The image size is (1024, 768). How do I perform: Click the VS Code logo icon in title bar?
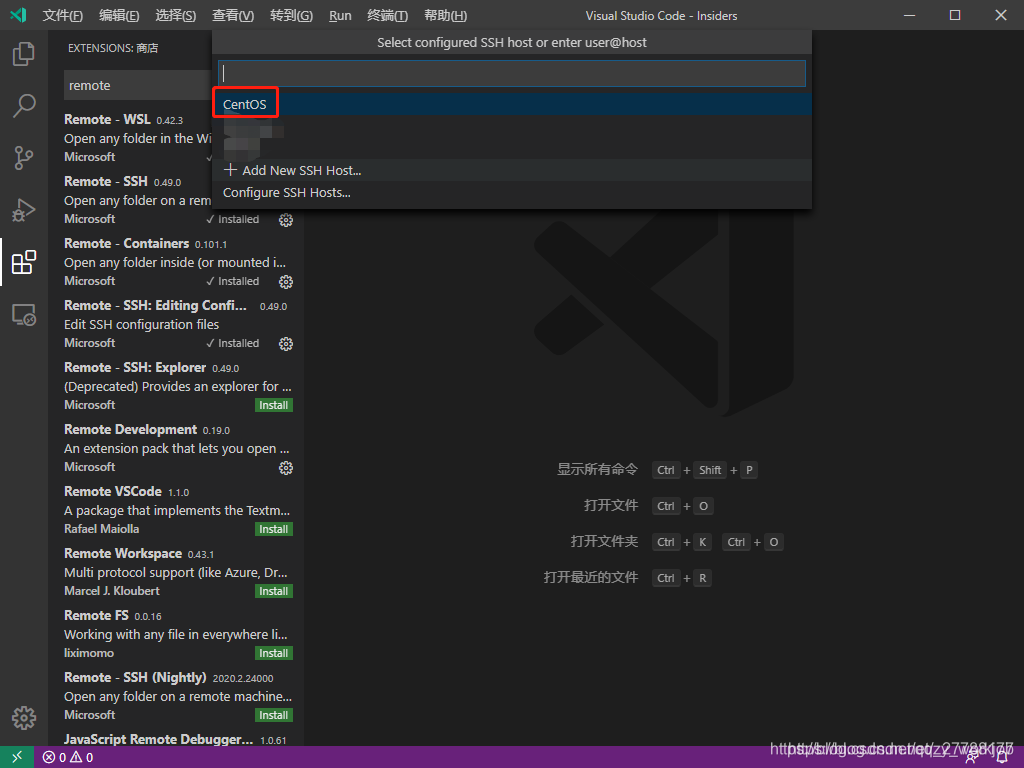(x=18, y=15)
